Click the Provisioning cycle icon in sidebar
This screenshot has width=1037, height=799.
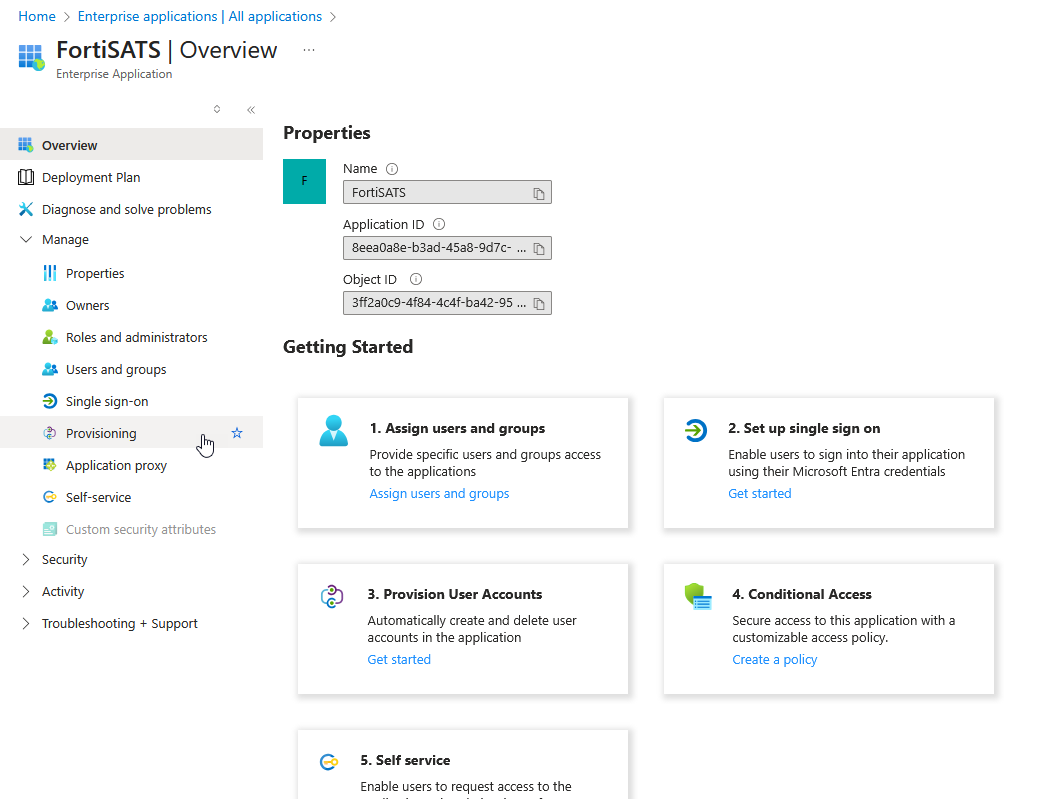coord(50,433)
